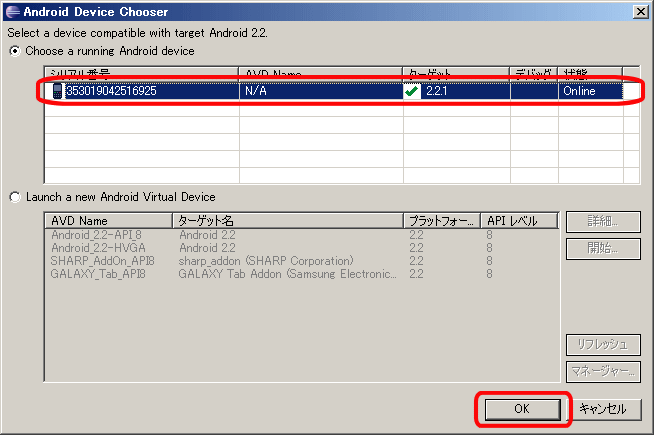
Task: Select GALAXY_Tab_API8 AVD row
Action: coord(302,274)
